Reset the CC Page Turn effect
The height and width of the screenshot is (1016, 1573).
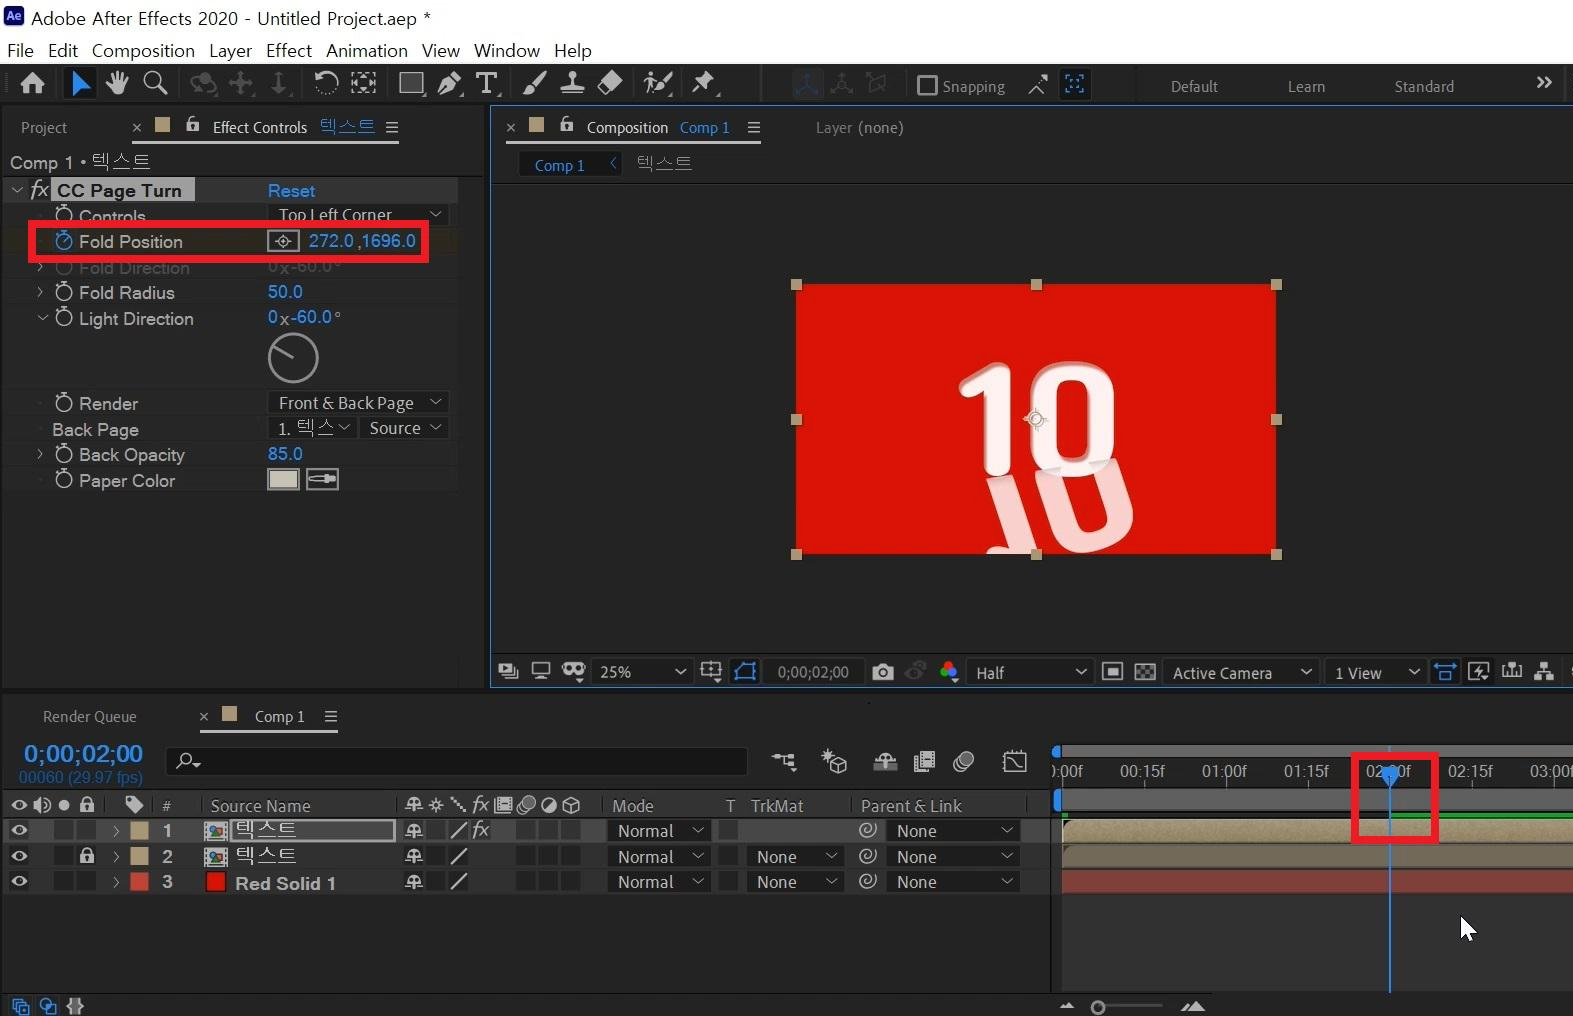pos(291,190)
